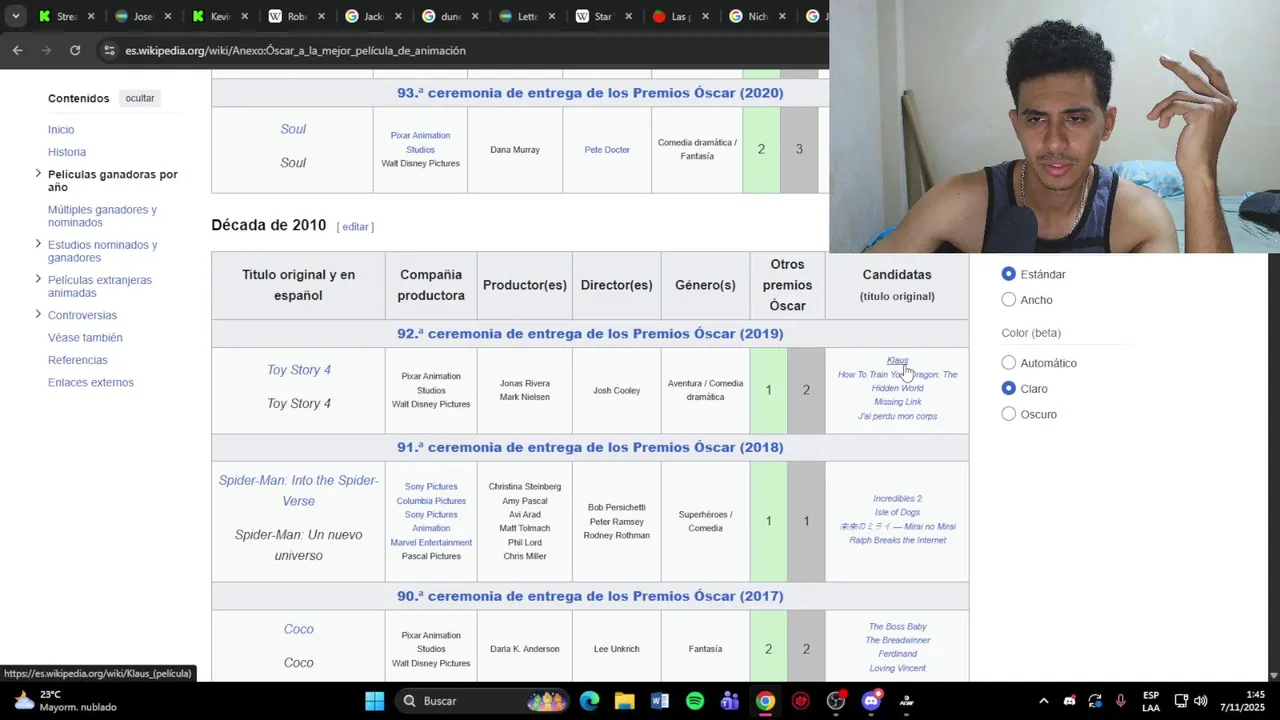
Task: Go to 'Inicio' in contents
Action: [61, 130]
